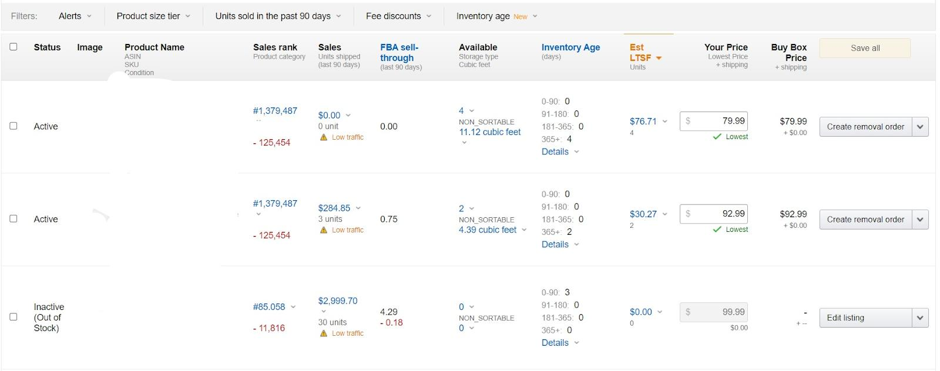Open the Alerts filter dropdown
Screen dimensions: 940x371
(x=75, y=16)
